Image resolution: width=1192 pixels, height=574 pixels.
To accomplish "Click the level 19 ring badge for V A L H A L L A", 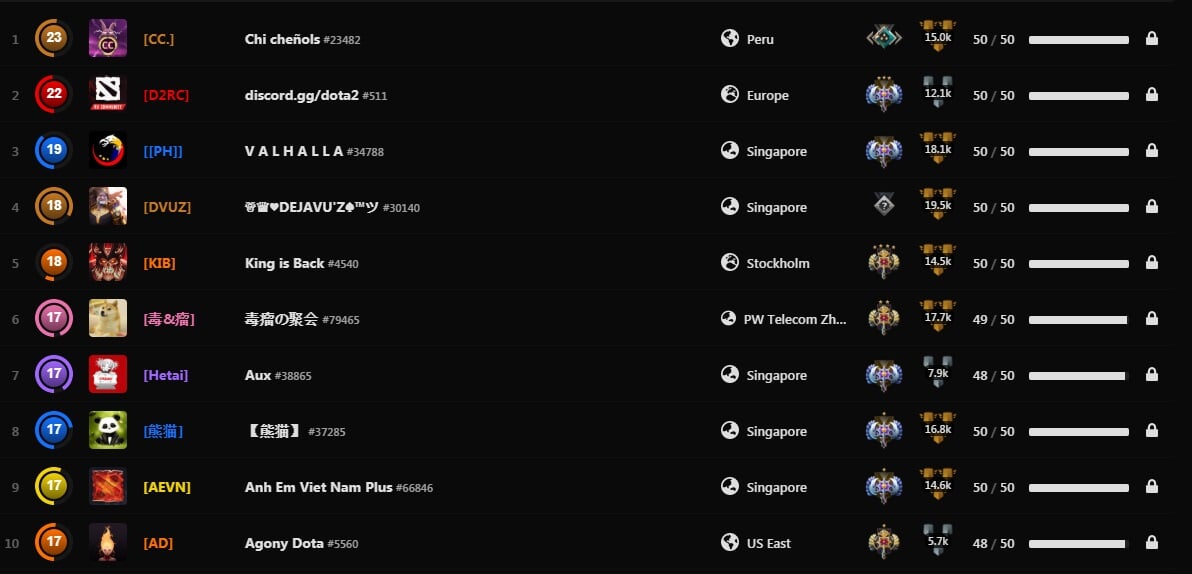I will (54, 151).
